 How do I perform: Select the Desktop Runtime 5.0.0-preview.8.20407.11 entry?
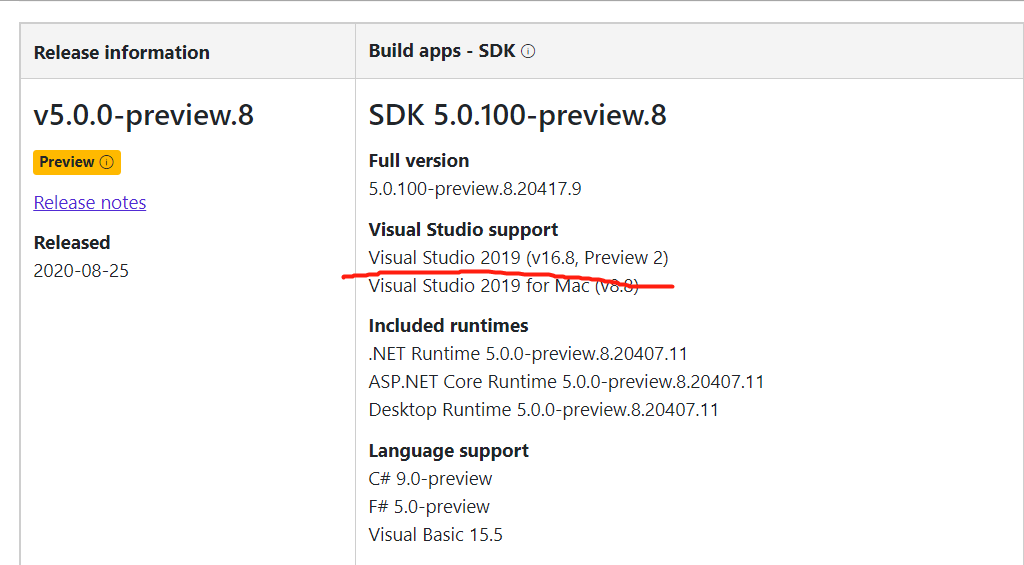tap(543, 410)
